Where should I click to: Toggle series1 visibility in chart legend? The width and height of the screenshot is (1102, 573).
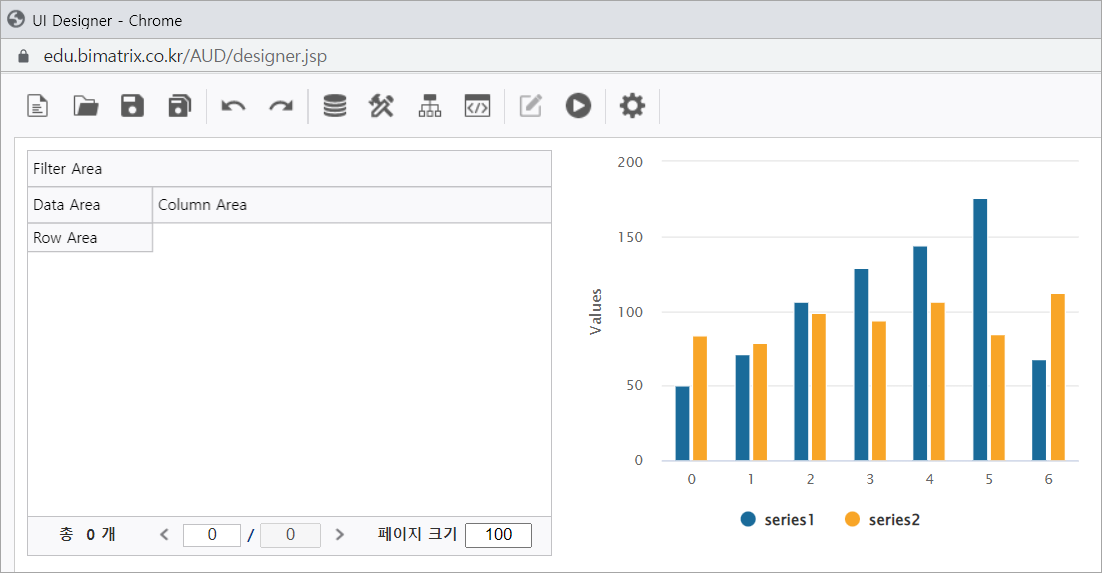click(x=778, y=519)
